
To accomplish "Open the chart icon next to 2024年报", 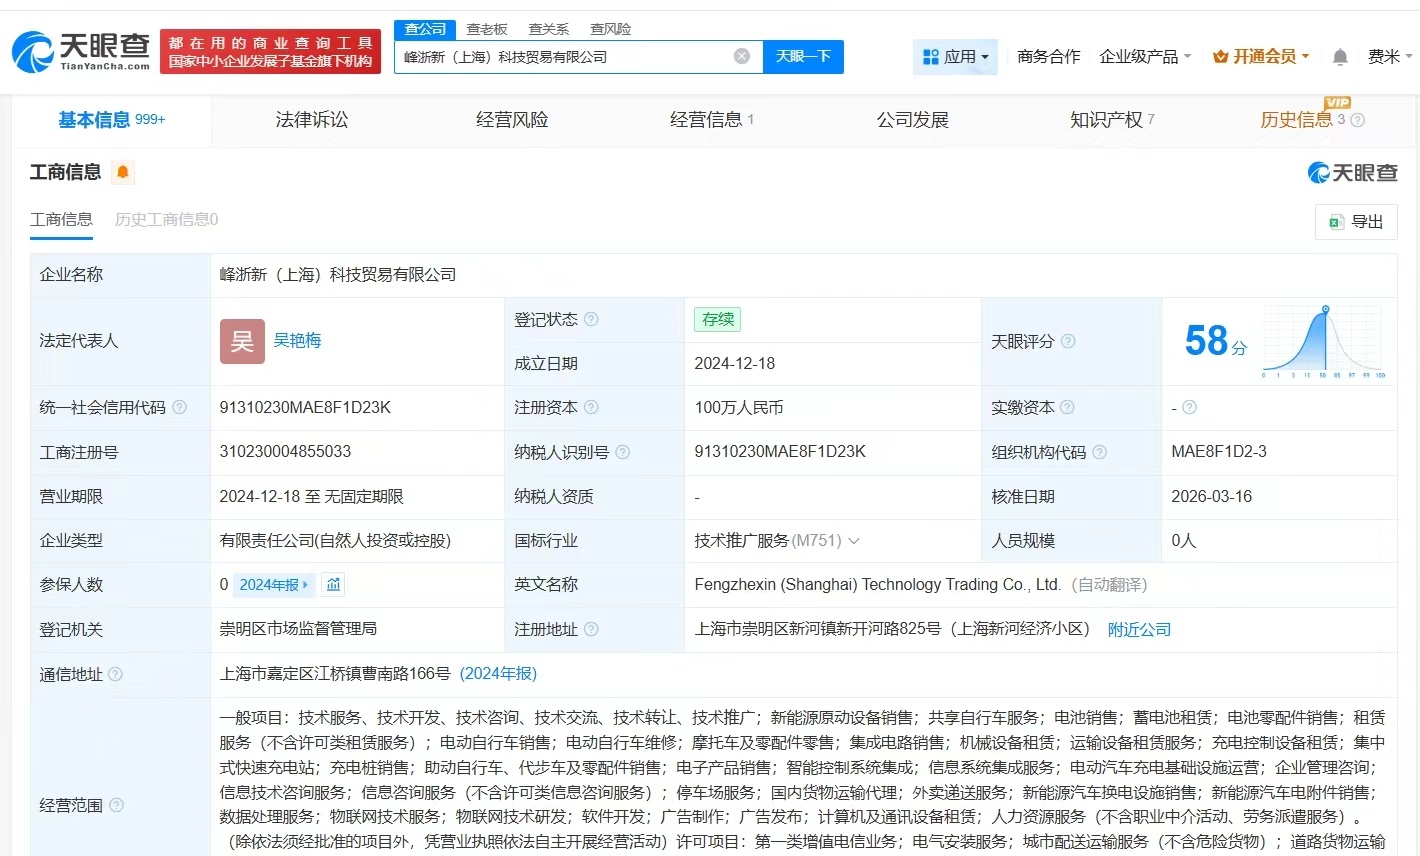I will [334, 585].
